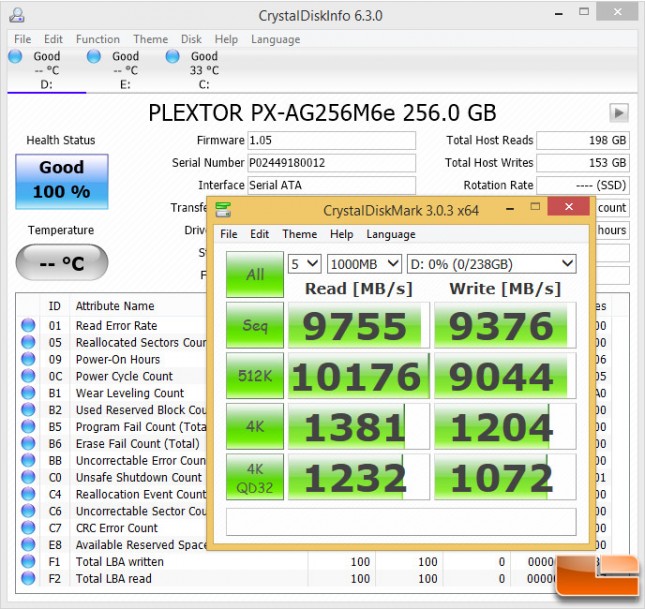Click status orb for Used Reserved Block Count
The height and width of the screenshot is (609, 645).
(28, 409)
